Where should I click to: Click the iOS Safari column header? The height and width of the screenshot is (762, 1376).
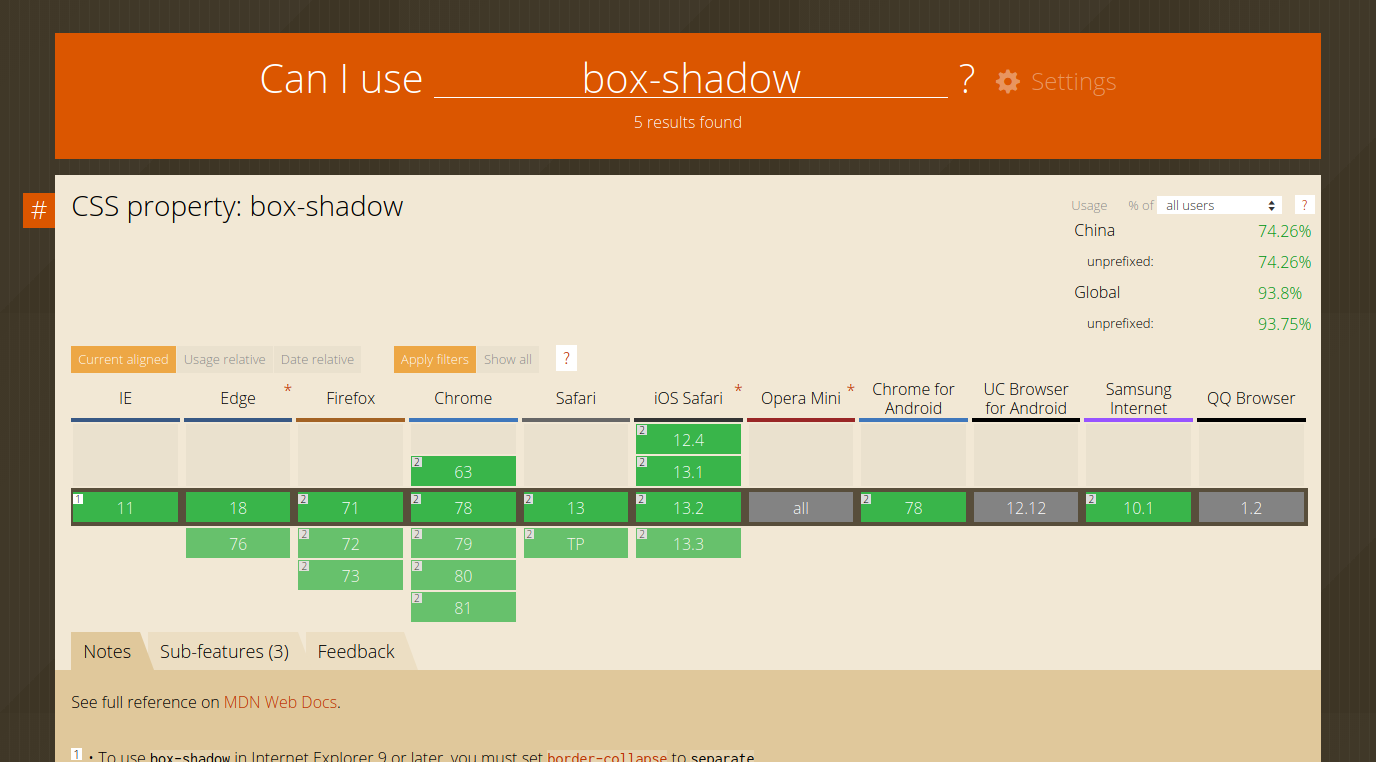coord(688,398)
